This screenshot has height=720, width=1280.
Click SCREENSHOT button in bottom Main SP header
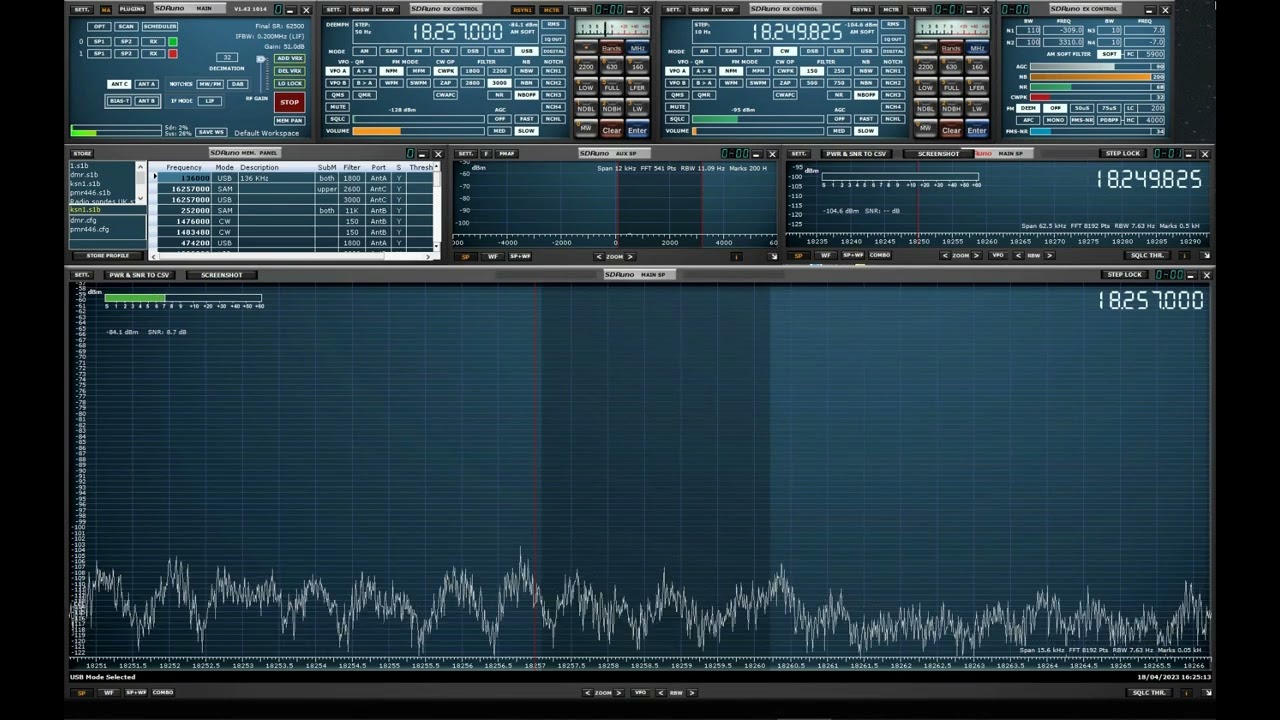tap(221, 275)
